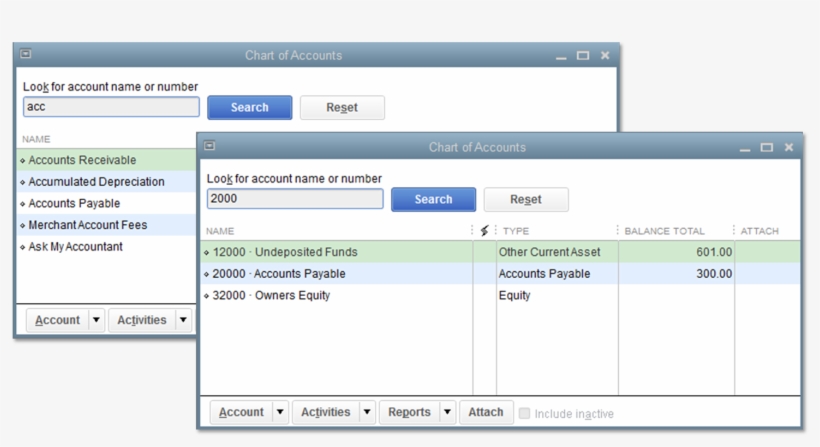Click Account button in front window
Screen dimensions: 820x447
241,412
